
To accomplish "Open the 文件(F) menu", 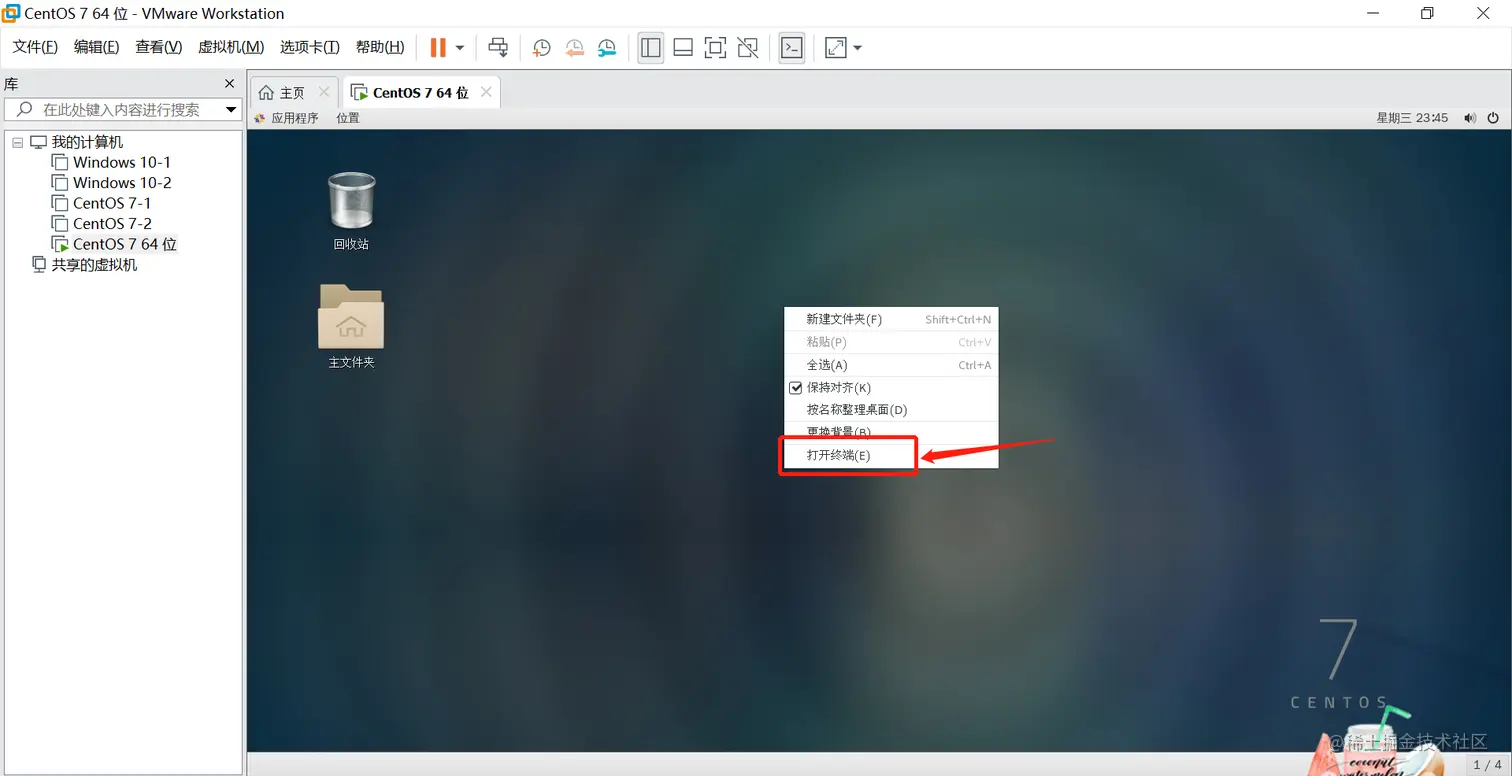I will pyautogui.click(x=35, y=47).
